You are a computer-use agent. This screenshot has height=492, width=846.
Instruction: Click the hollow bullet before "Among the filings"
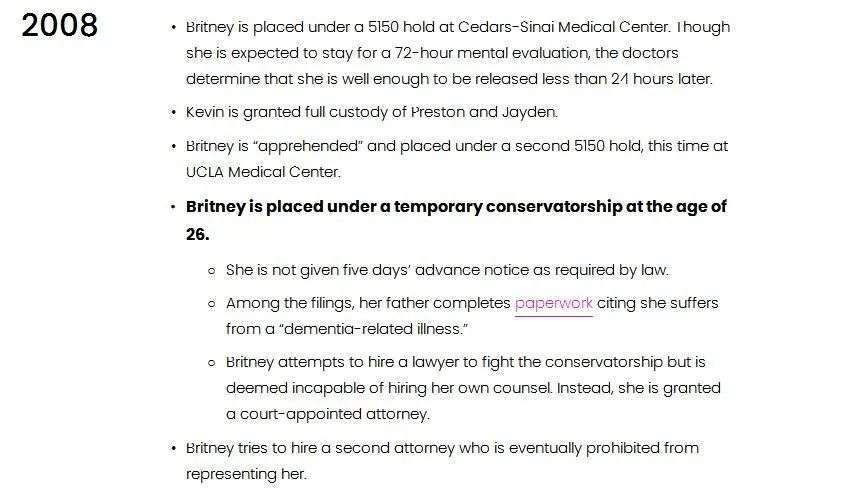pos(211,303)
